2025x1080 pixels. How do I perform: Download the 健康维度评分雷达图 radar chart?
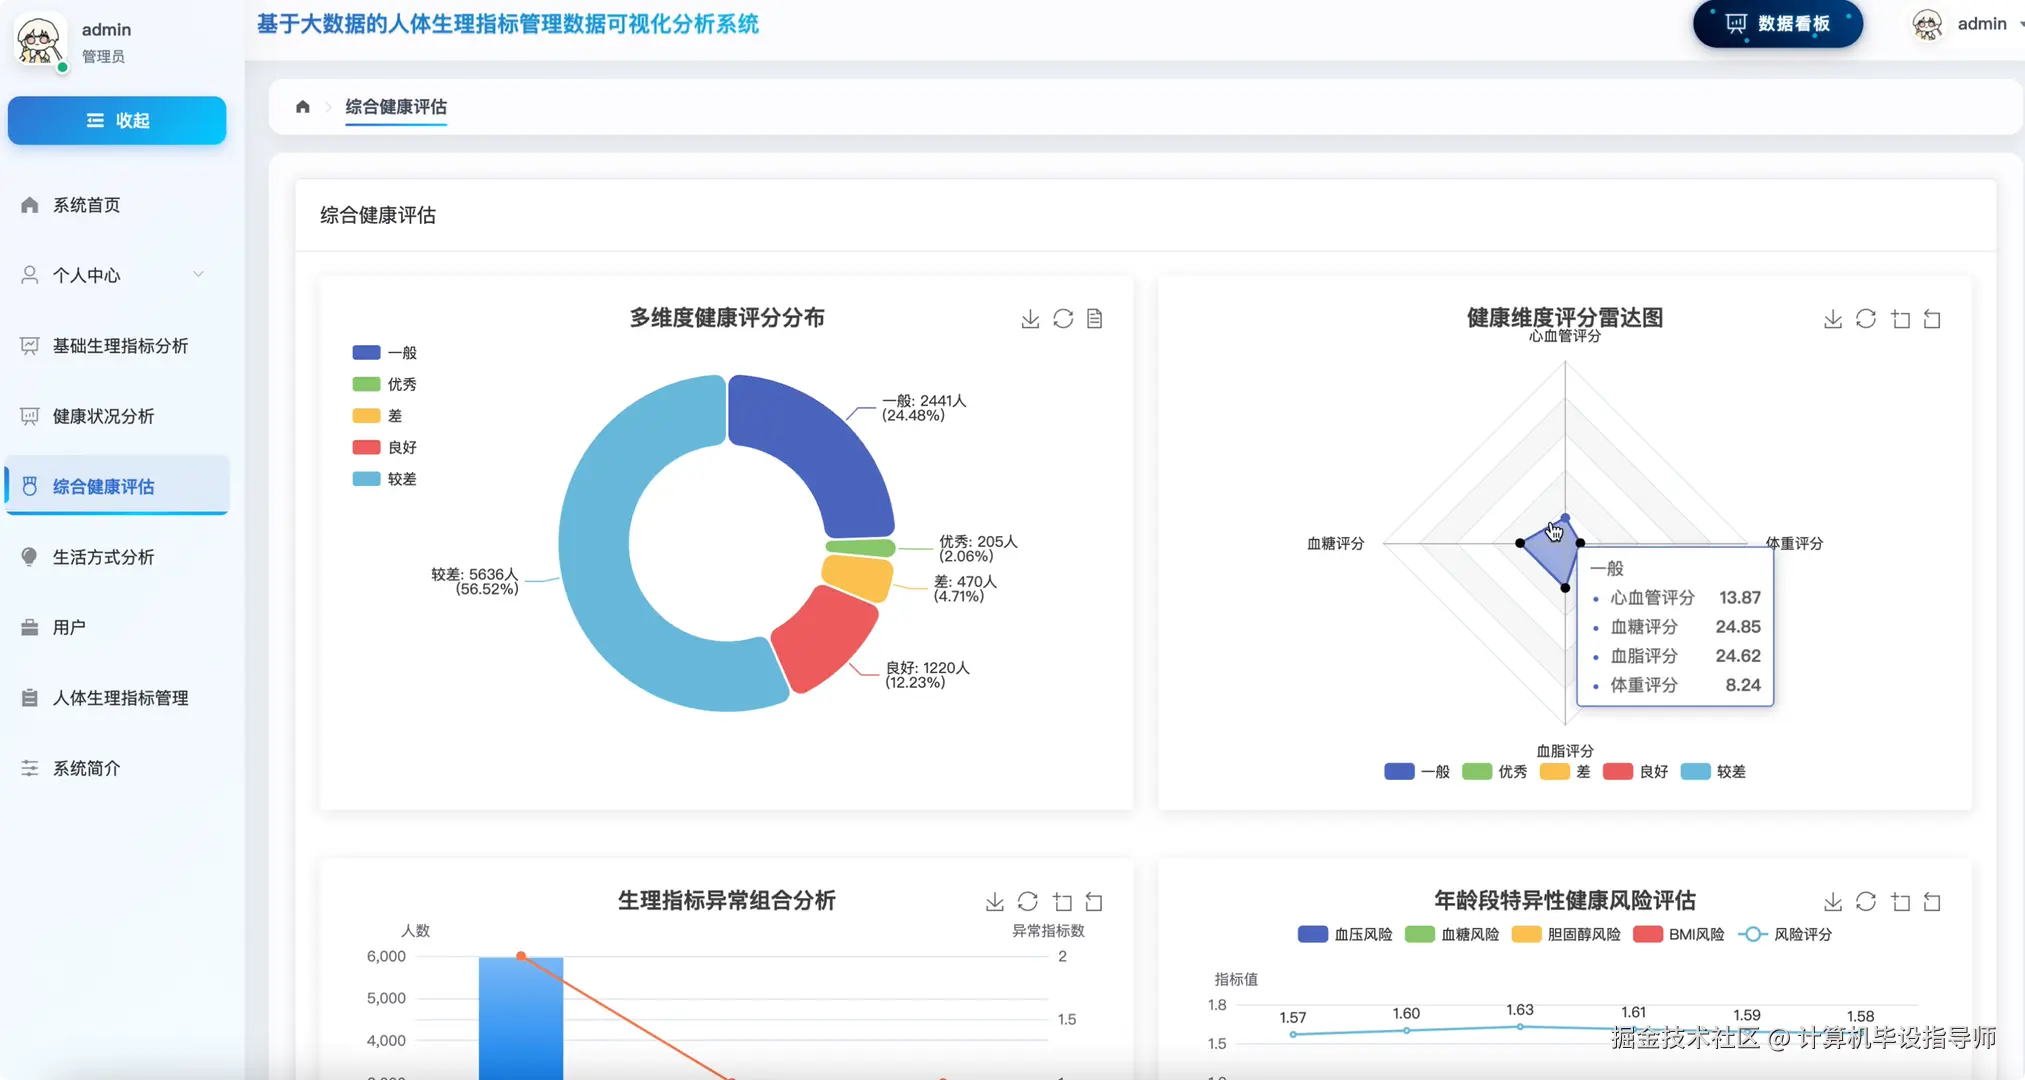(1832, 319)
